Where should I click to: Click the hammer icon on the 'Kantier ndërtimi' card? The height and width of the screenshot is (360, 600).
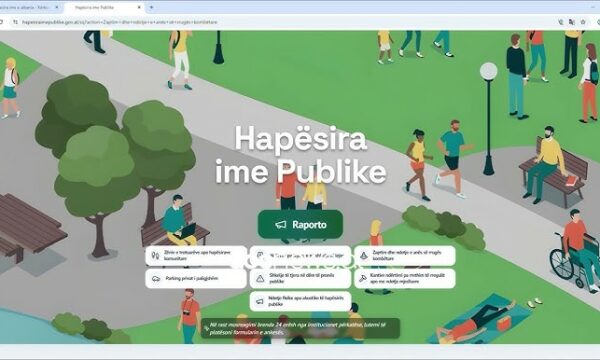click(x=362, y=279)
